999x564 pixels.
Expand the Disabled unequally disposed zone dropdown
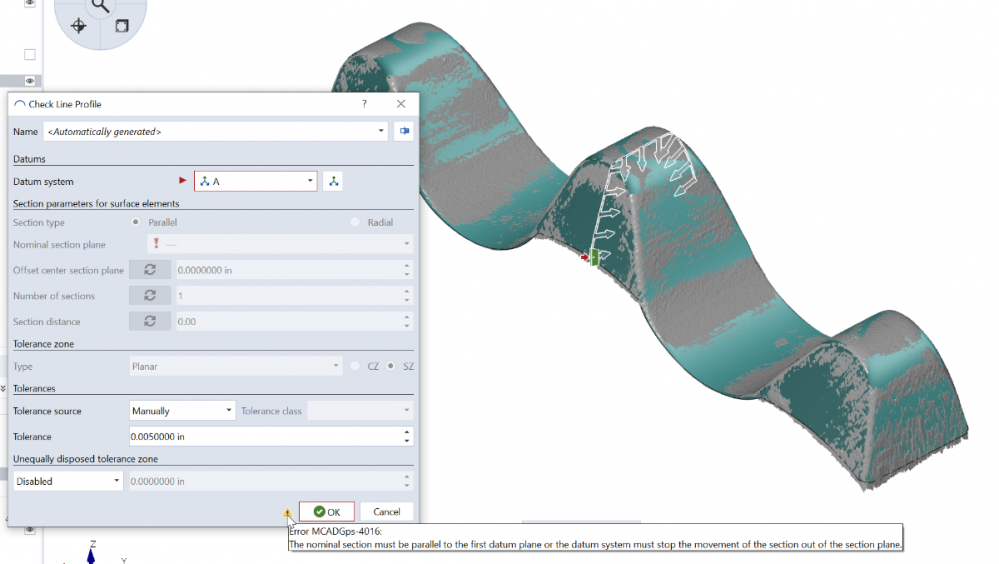[x=68, y=481]
